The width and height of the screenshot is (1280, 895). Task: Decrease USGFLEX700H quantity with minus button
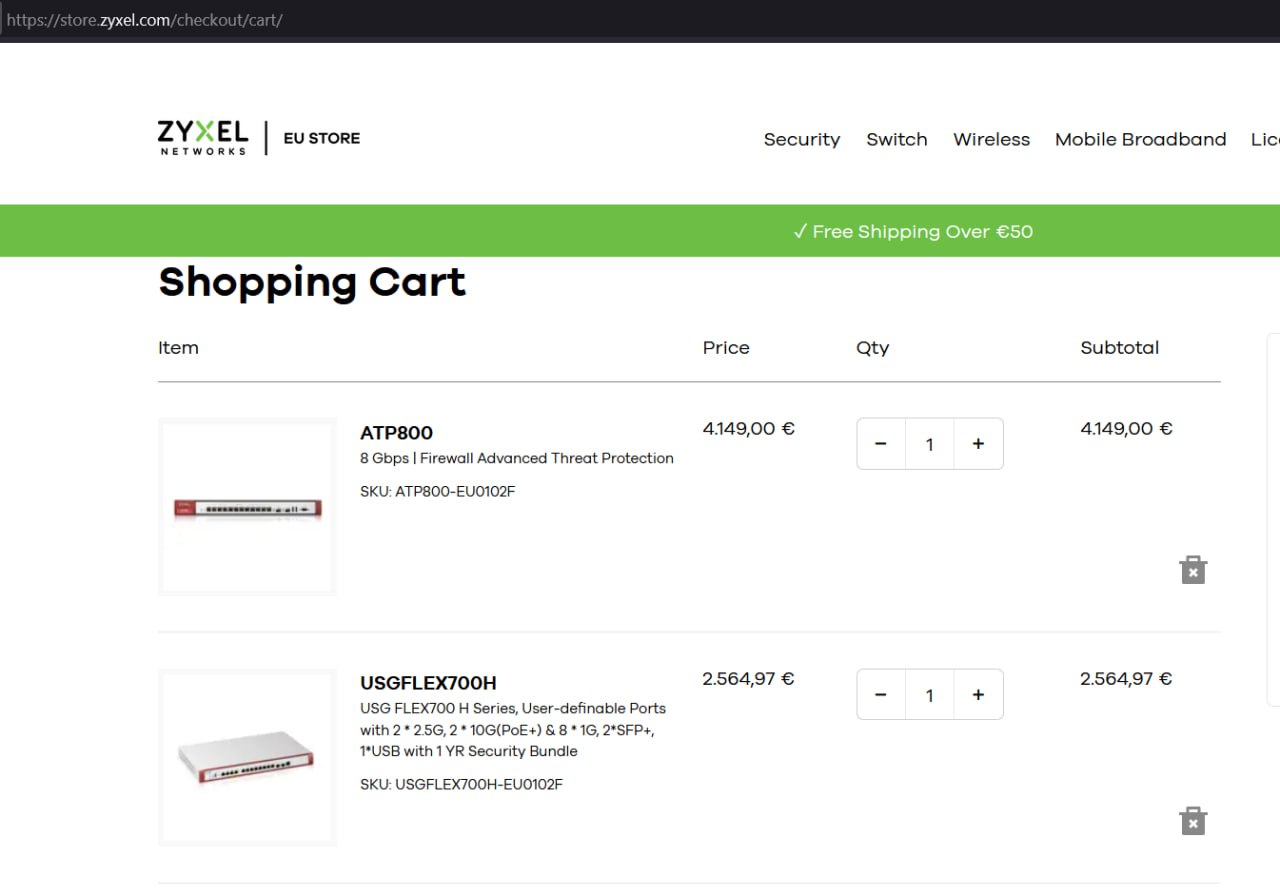click(x=881, y=694)
